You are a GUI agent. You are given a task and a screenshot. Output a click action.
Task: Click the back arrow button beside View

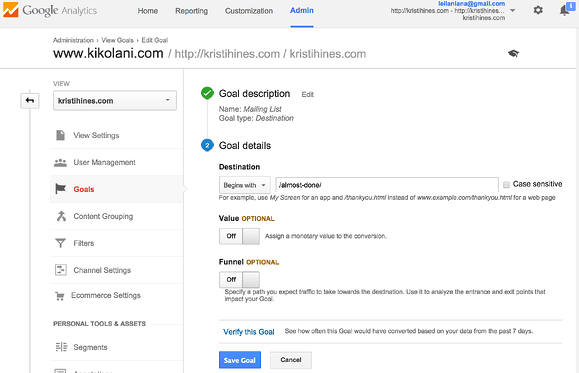(30, 100)
